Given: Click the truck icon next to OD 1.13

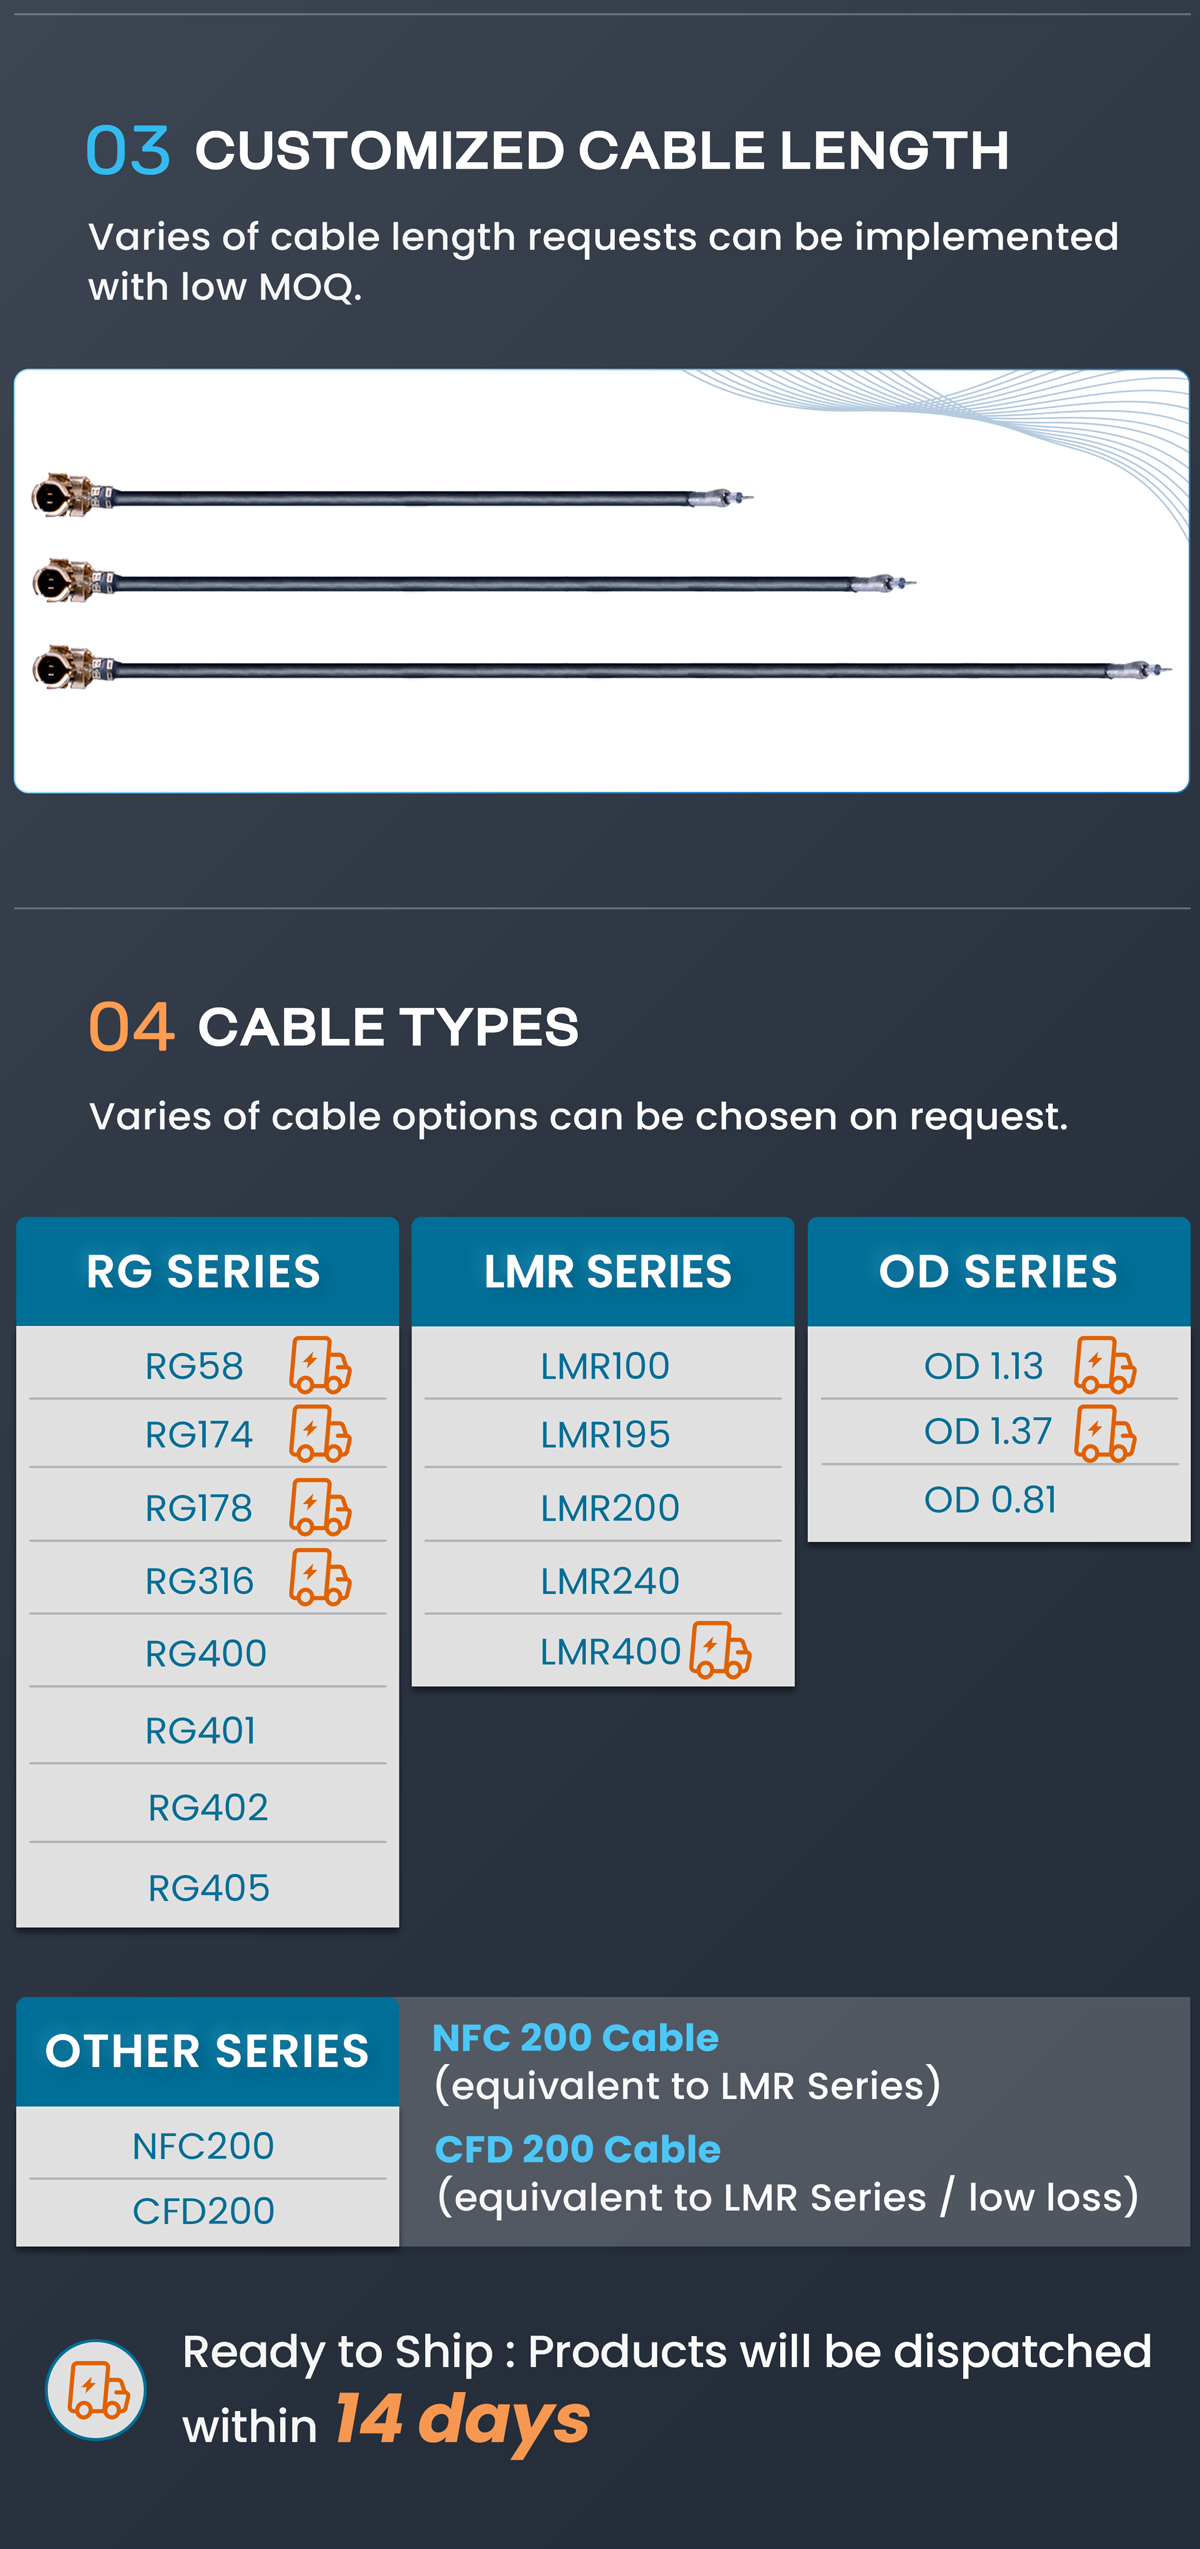Looking at the screenshot, I should 1105,1365.
